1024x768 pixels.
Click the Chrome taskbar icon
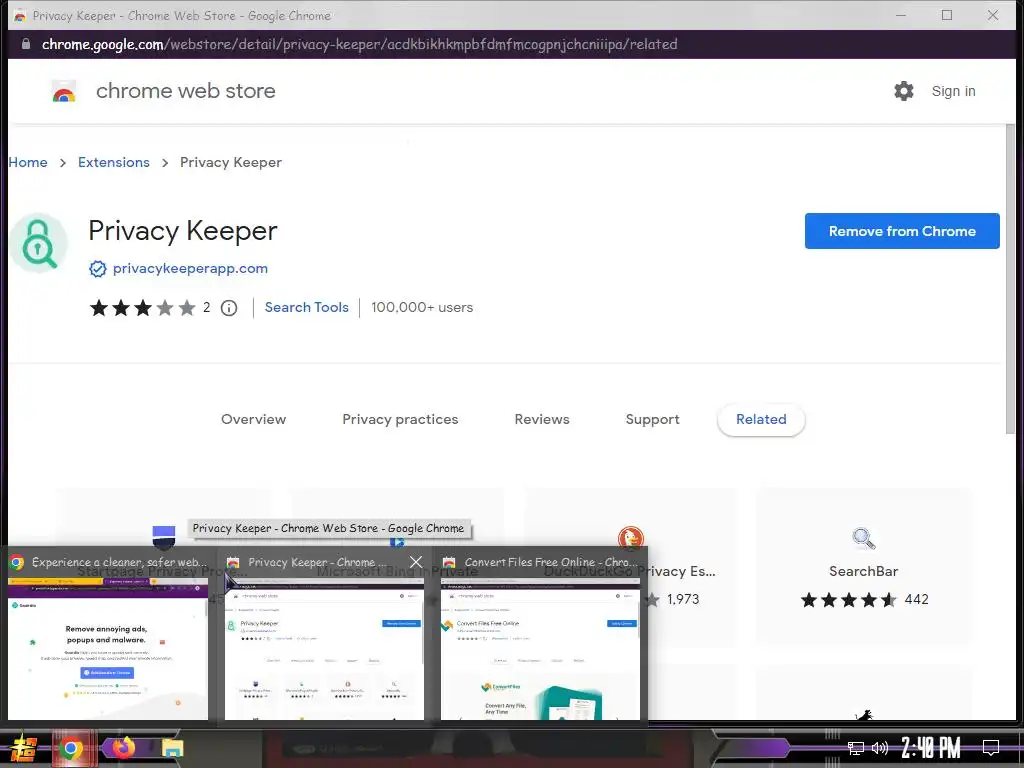[71, 748]
